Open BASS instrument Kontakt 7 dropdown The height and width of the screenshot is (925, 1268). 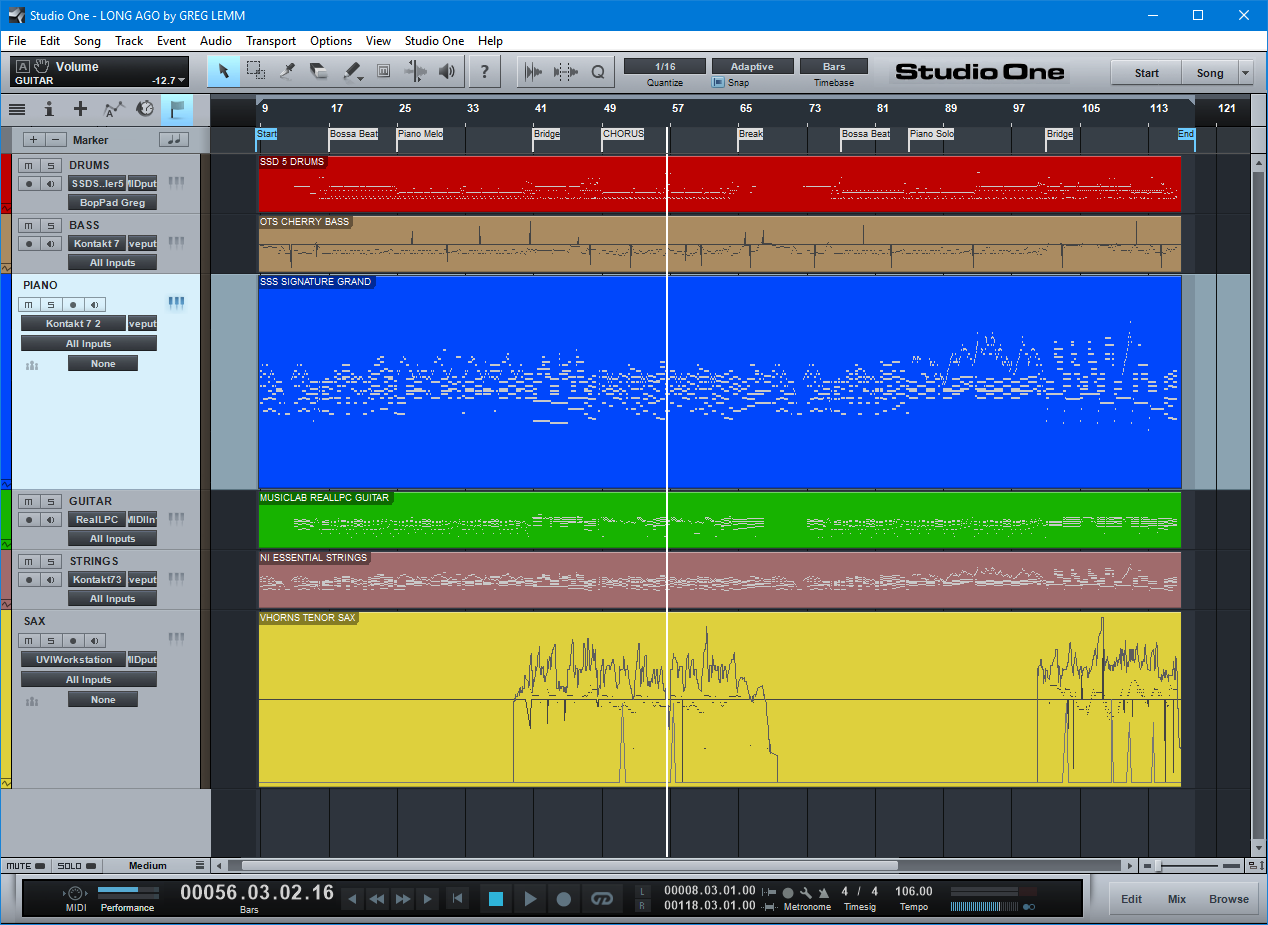pos(97,243)
